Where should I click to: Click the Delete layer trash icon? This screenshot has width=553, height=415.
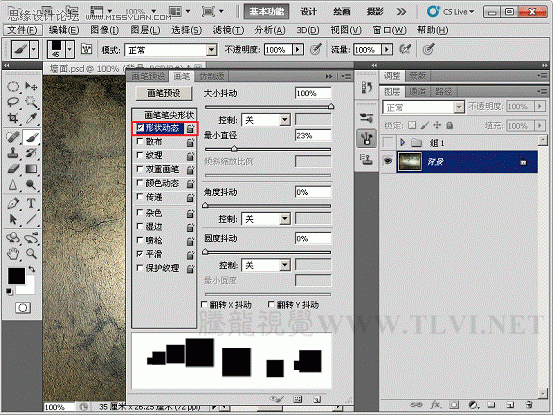pos(528,405)
